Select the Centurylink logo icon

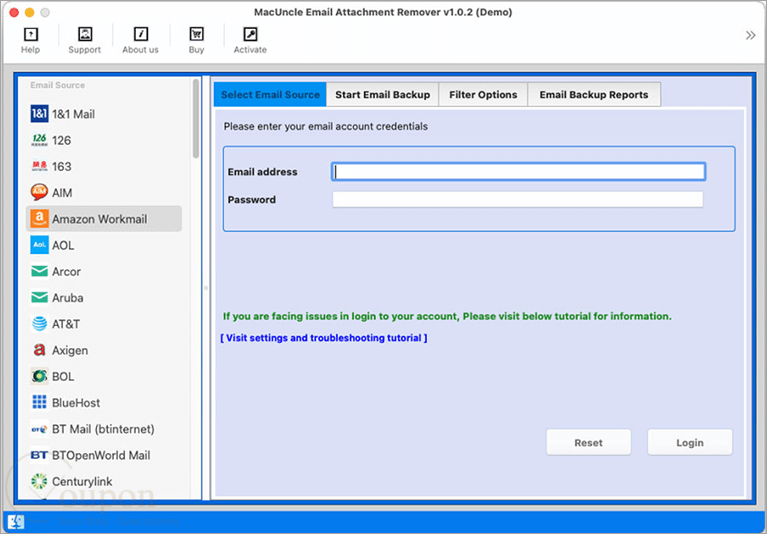[x=39, y=481]
